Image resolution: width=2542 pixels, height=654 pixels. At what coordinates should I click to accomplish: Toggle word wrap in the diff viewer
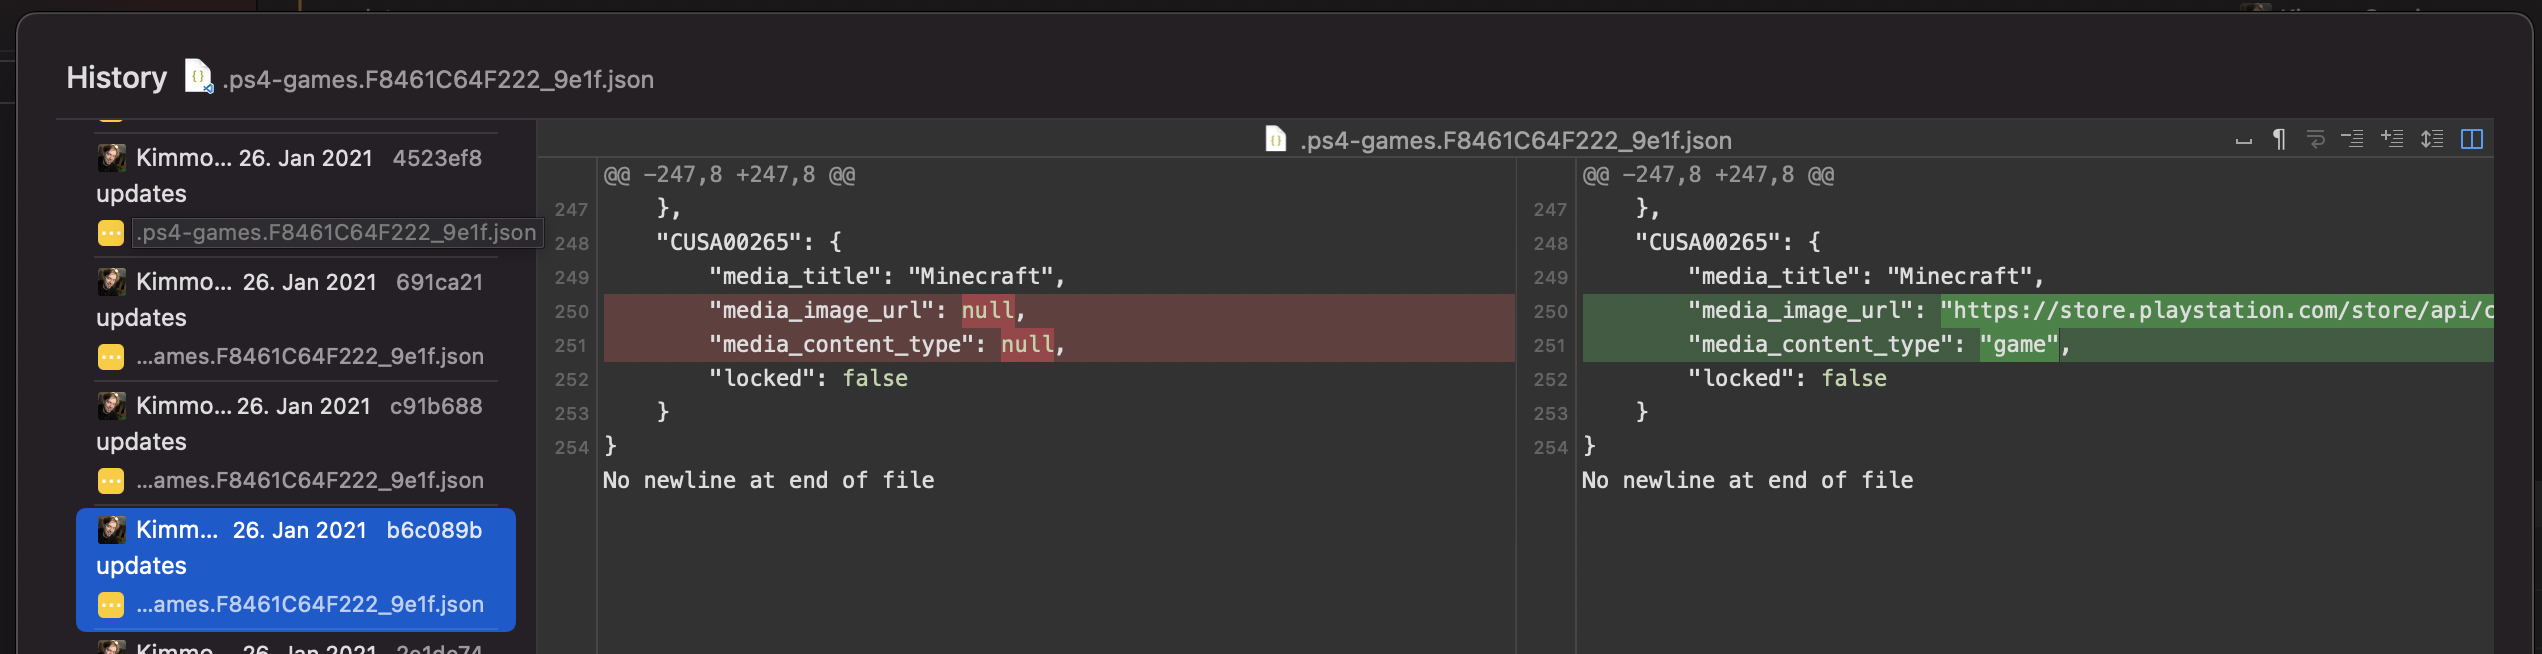pyautogui.click(x=2315, y=140)
